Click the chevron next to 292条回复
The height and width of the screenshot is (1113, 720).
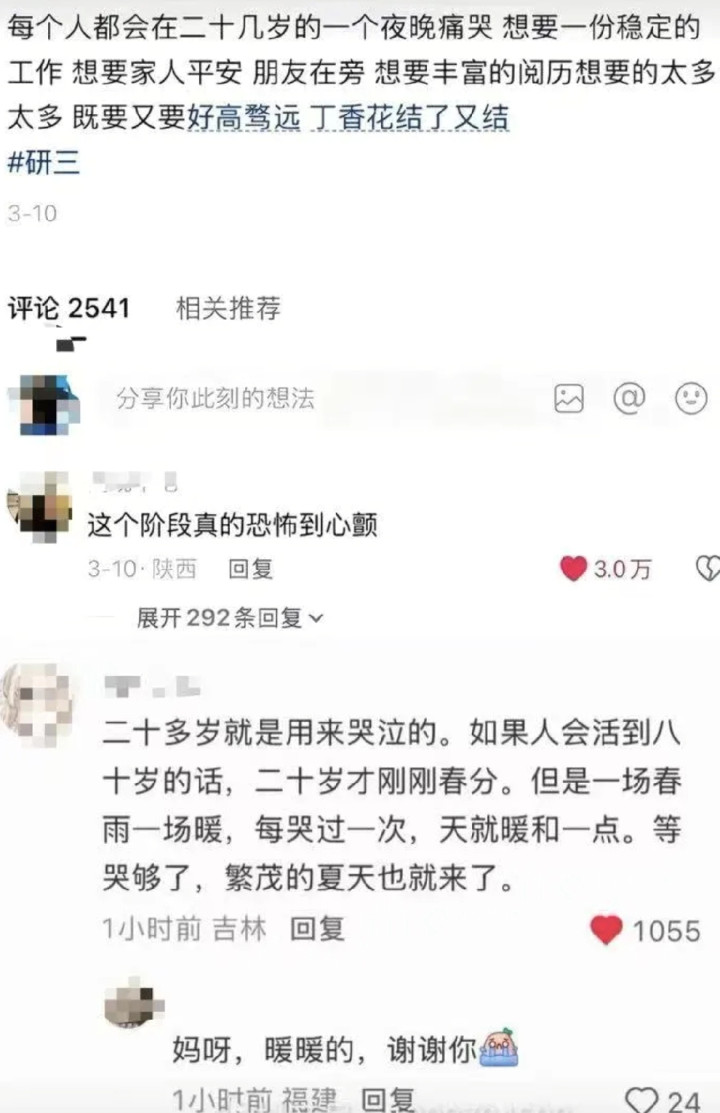(317, 619)
